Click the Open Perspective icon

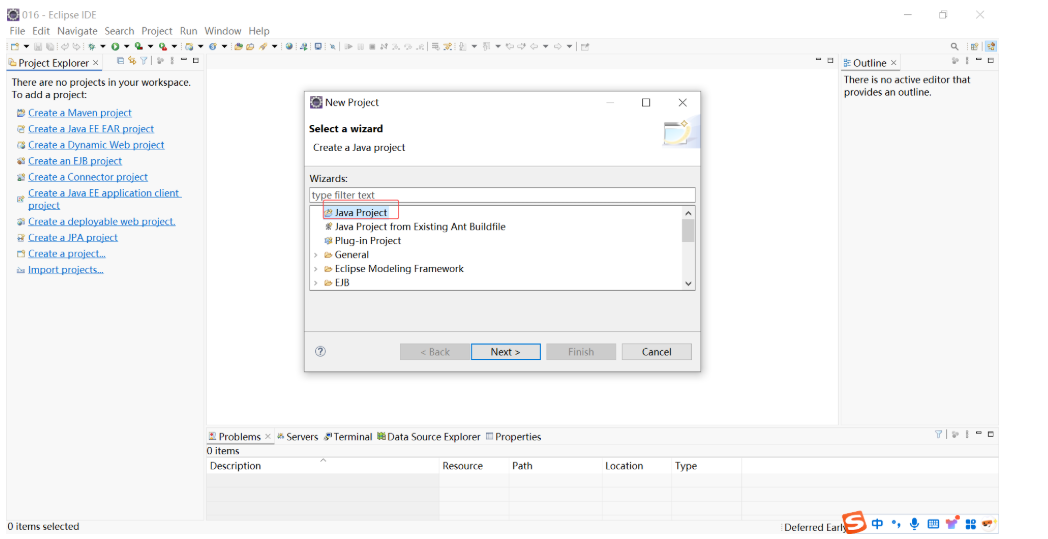pos(974,46)
